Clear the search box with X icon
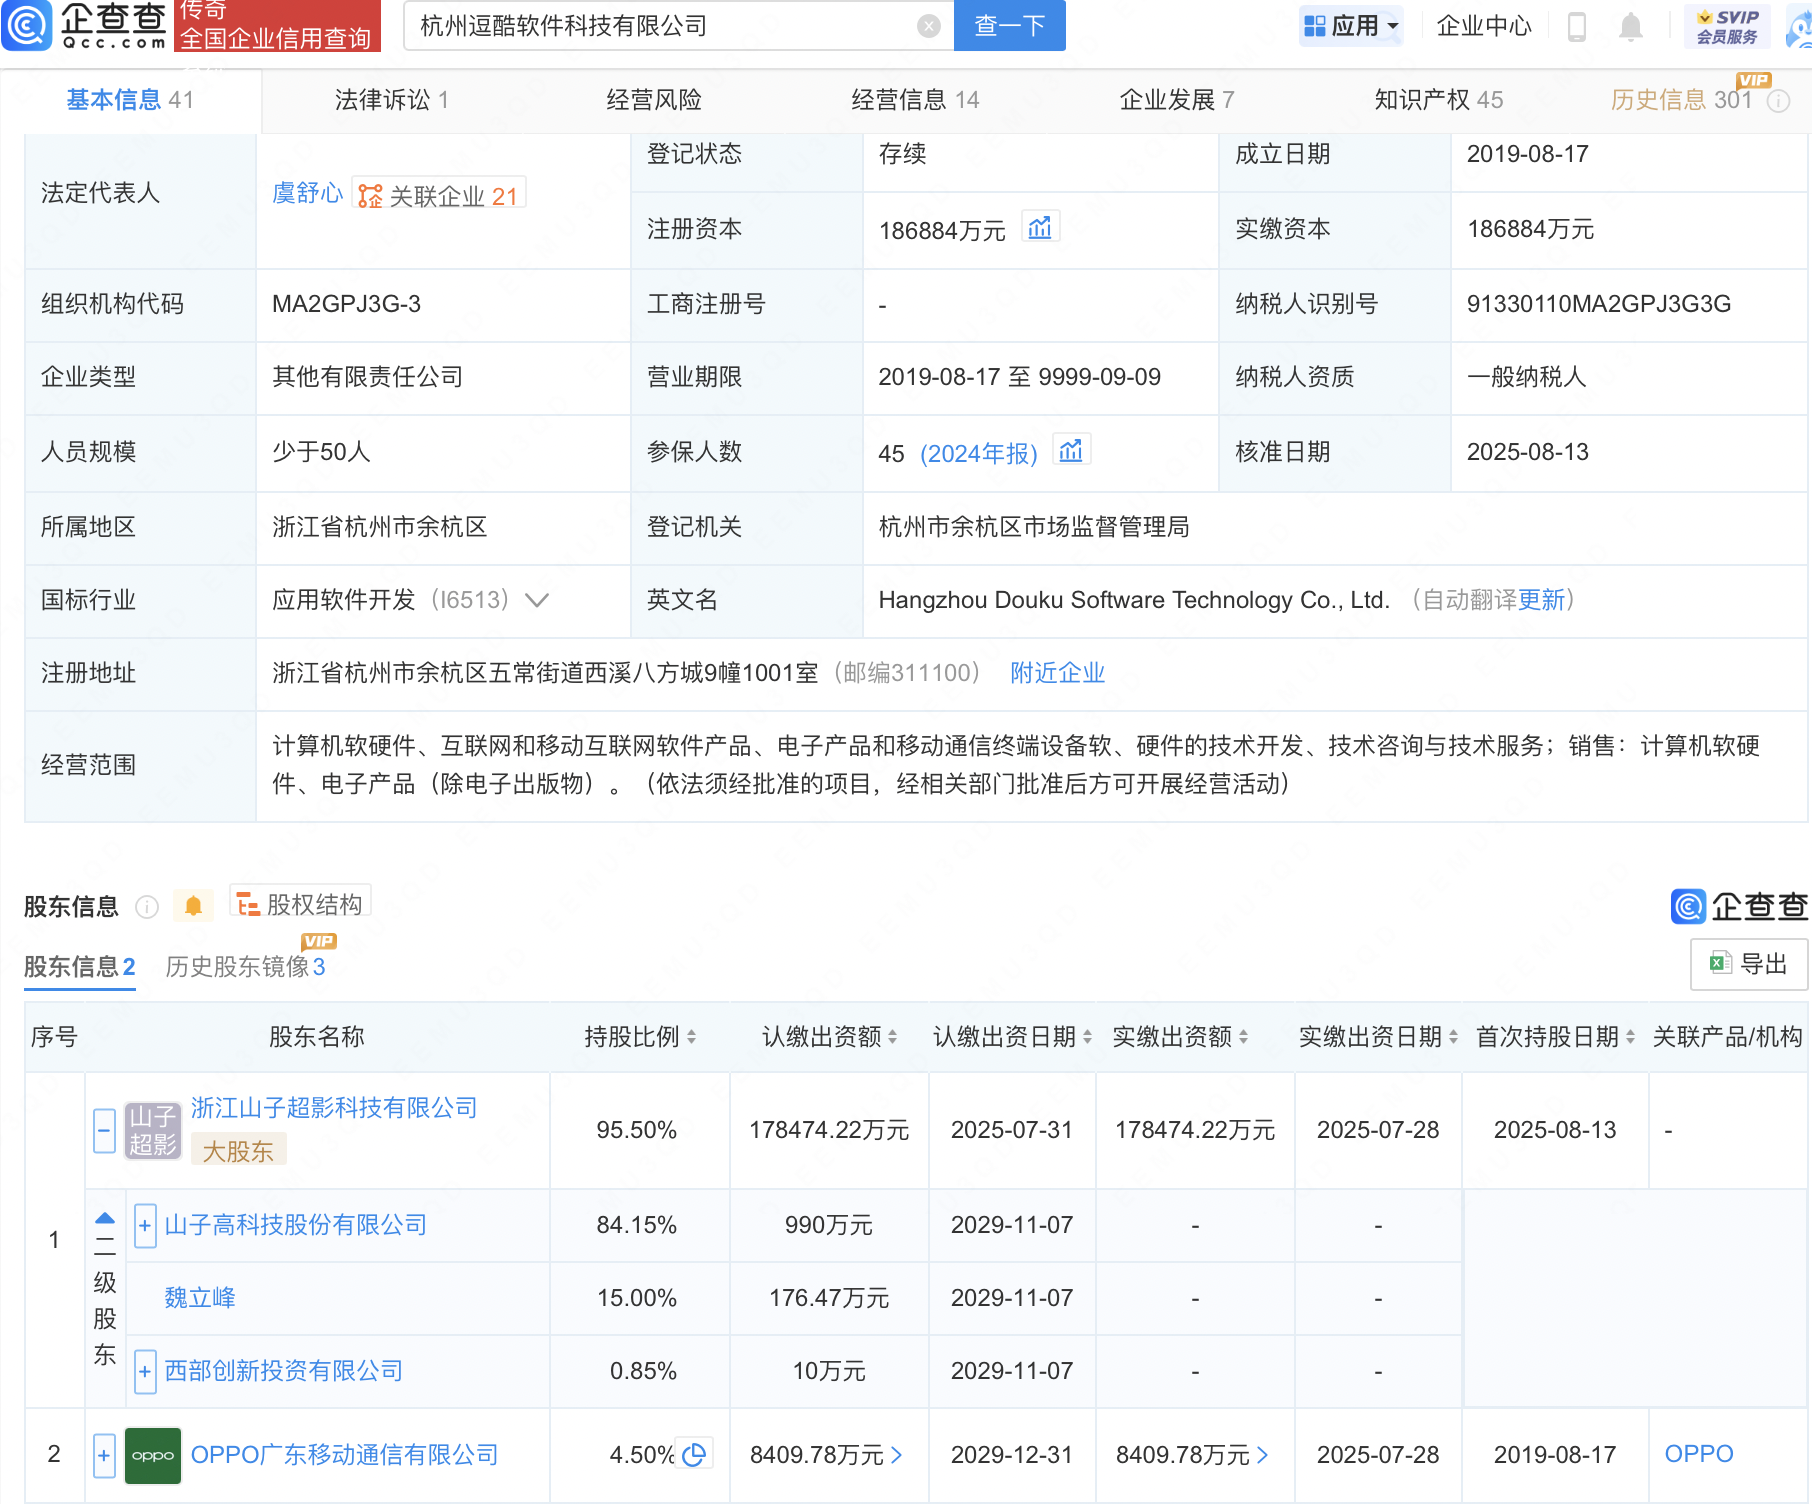This screenshot has height=1504, width=1812. click(x=929, y=27)
